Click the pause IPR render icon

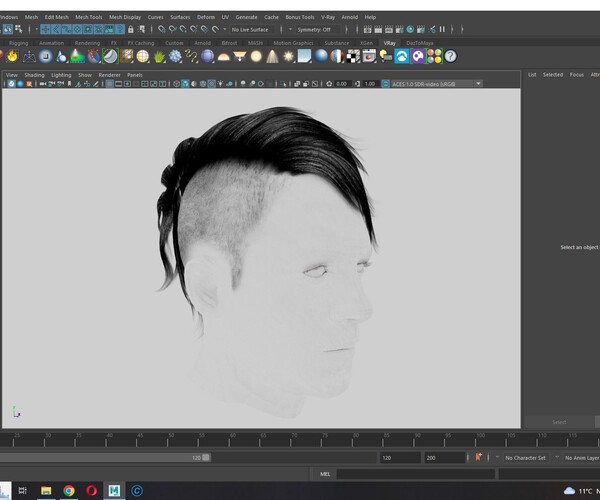click(442, 29)
